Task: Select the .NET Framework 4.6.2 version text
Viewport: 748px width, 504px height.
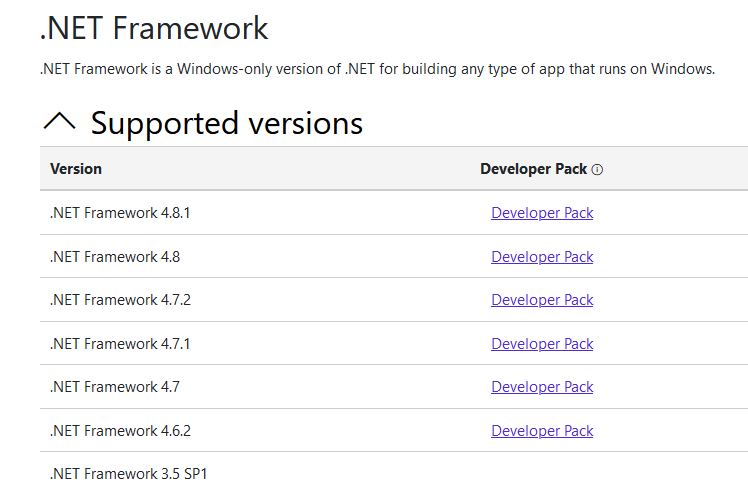Action: [120, 431]
